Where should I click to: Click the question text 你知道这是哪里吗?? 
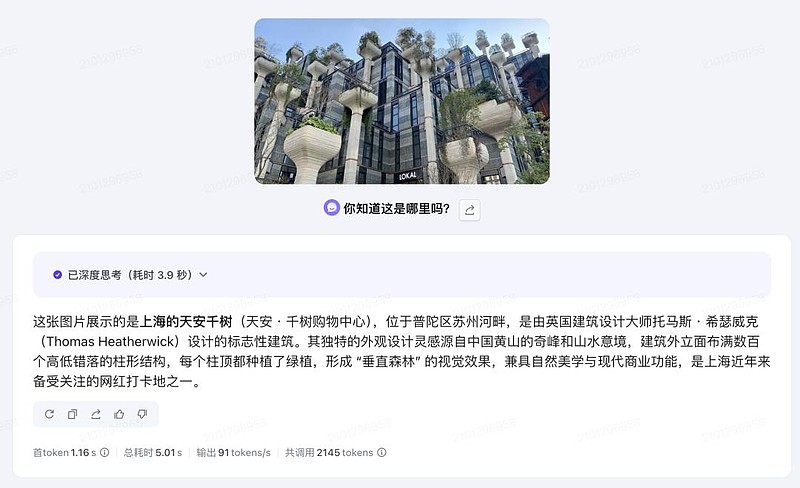tap(396, 208)
